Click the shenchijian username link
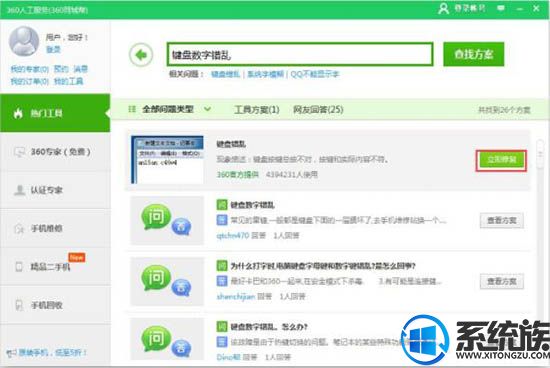550x368 pixels. click(x=236, y=296)
